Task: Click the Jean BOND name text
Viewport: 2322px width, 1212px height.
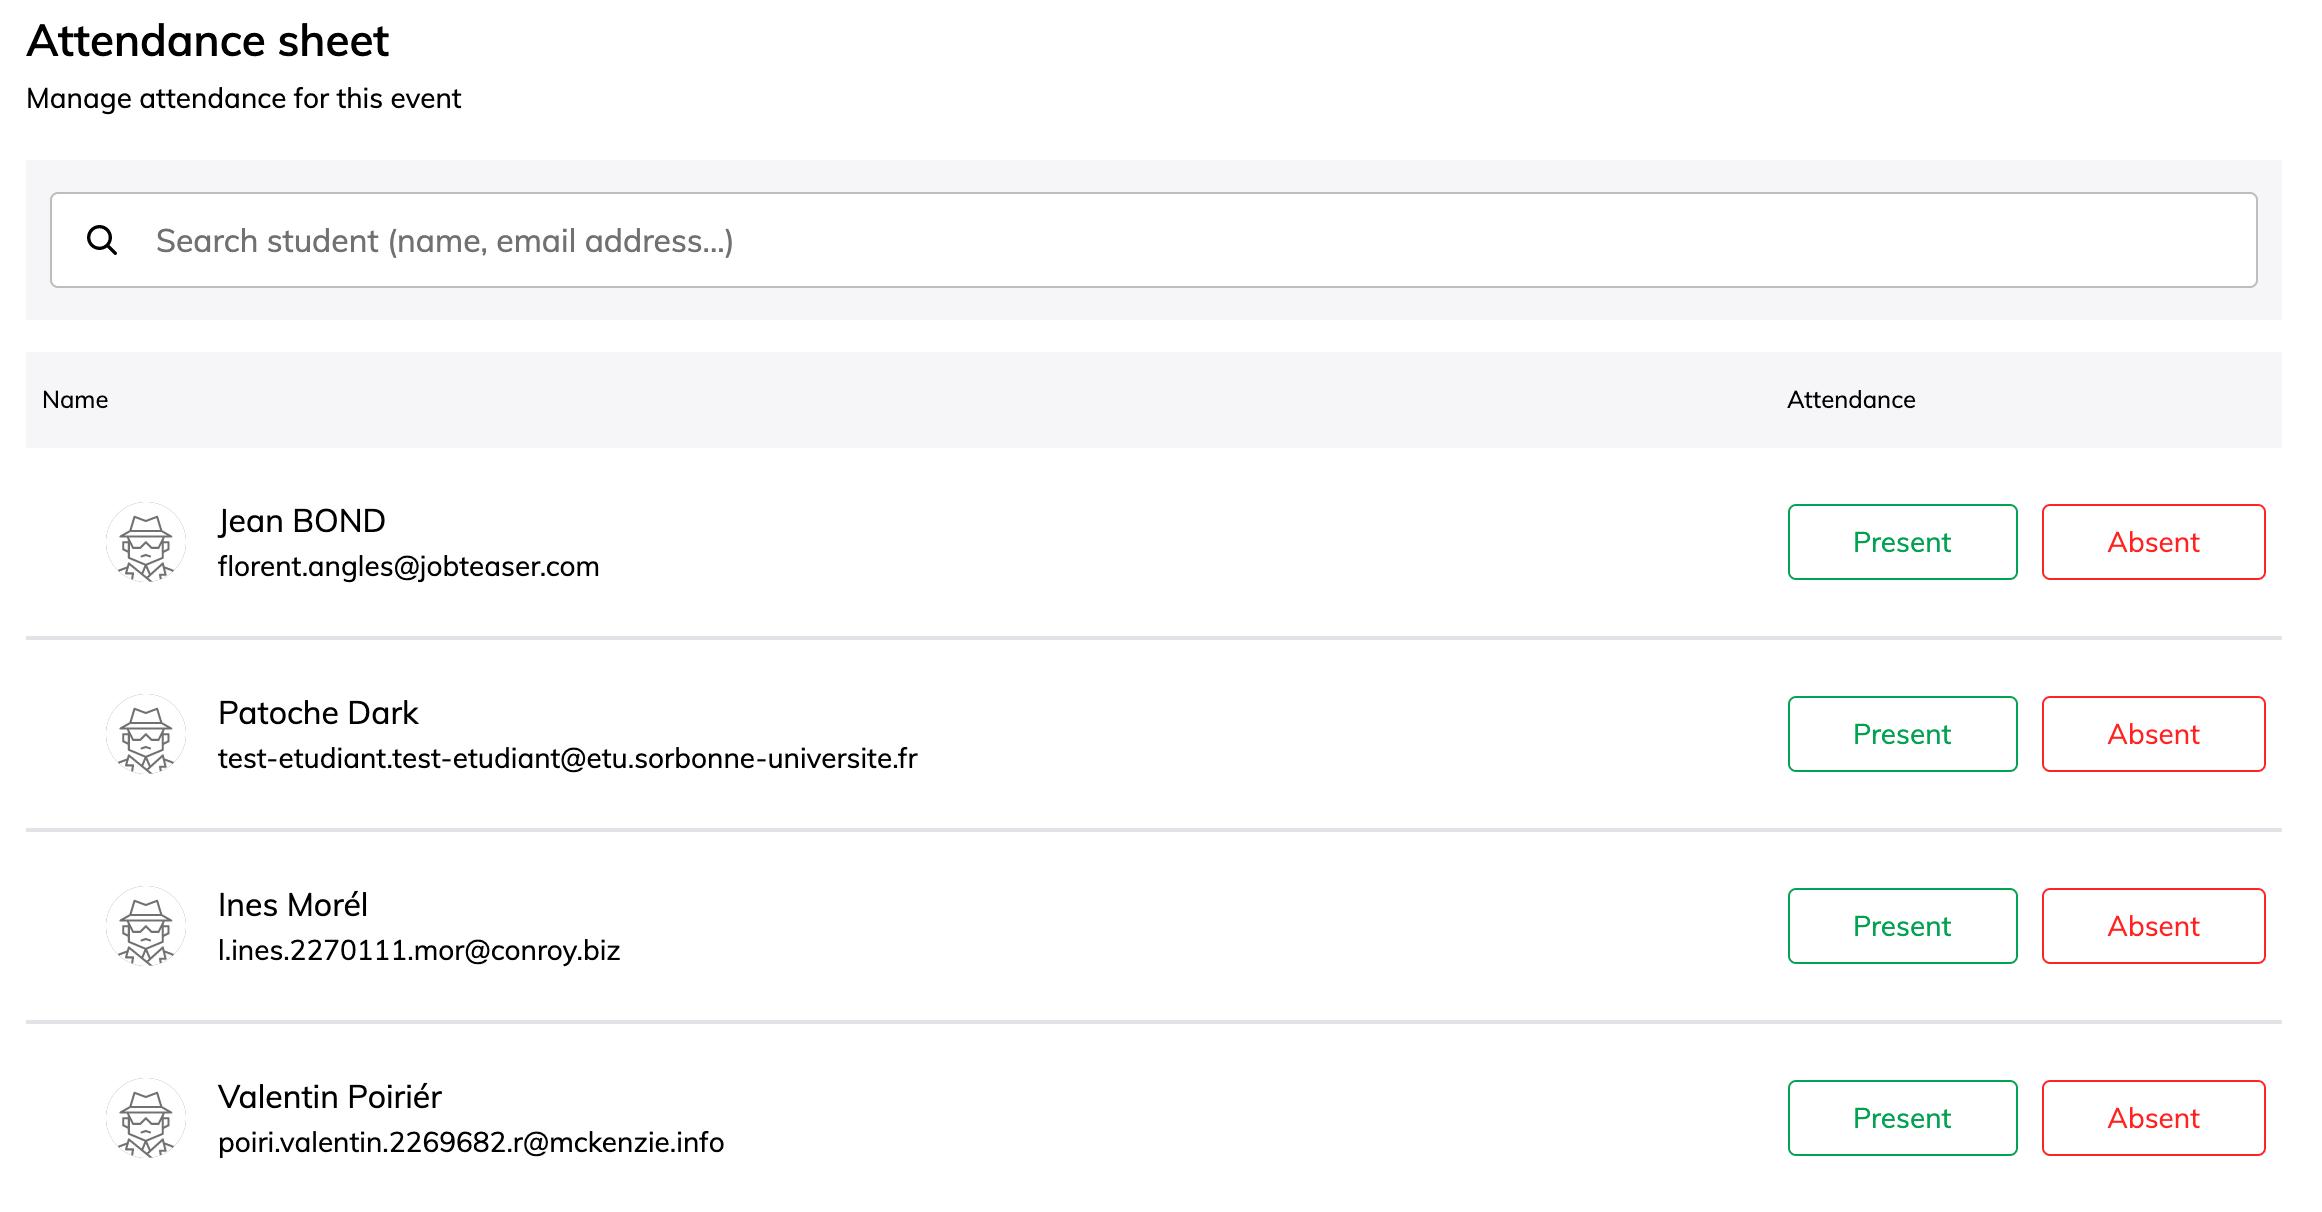Action: [301, 521]
